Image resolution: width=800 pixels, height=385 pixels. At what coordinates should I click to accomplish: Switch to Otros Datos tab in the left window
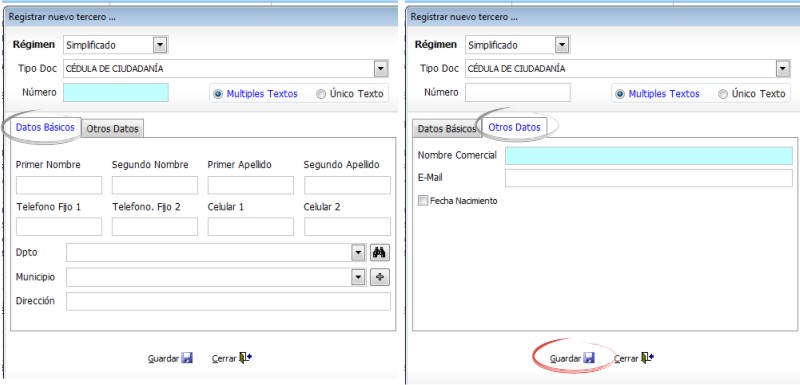point(112,129)
